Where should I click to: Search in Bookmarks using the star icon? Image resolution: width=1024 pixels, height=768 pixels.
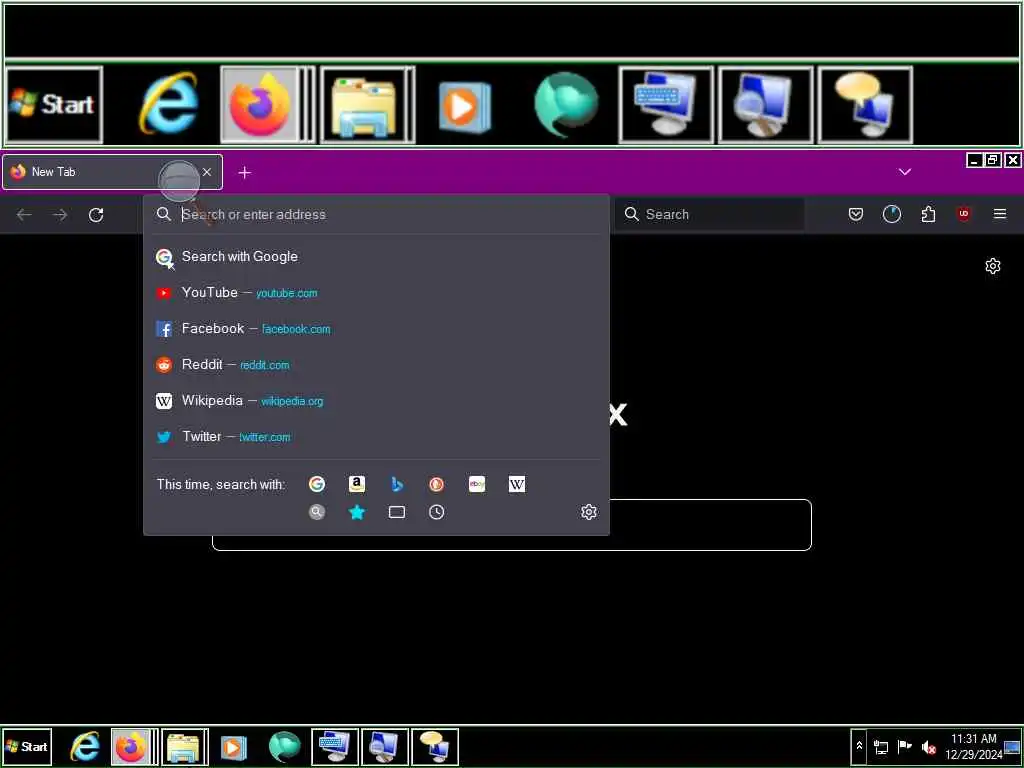coord(357,512)
